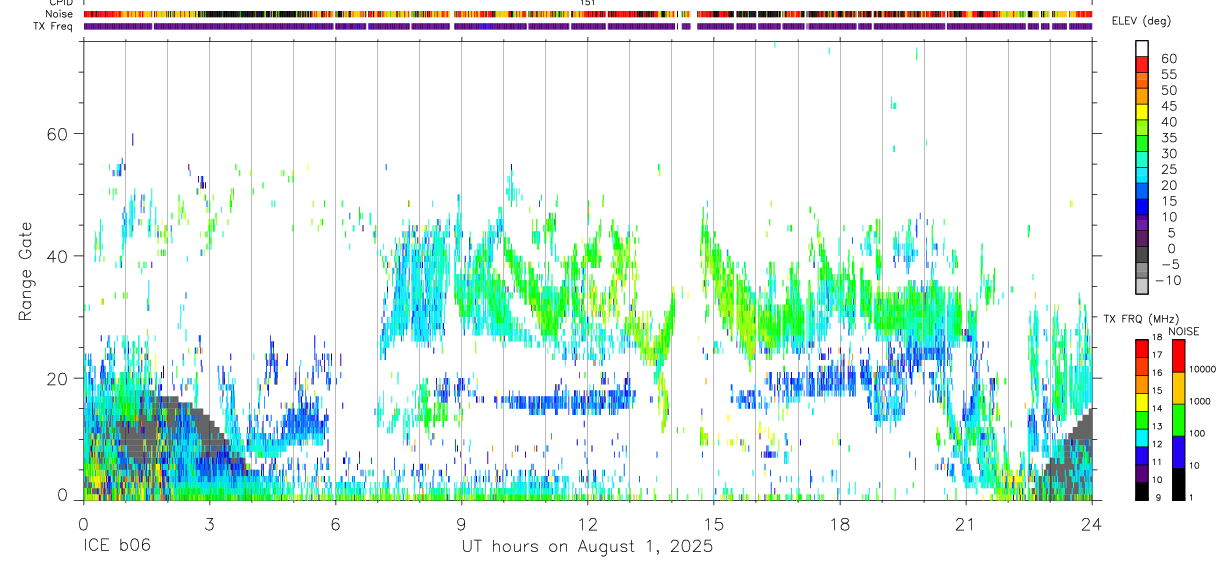The width and height of the screenshot is (1228, 567).
Task: Click the '3' hour tick label on the time axis
Action: pyautogui.click(x=209, y=523)
